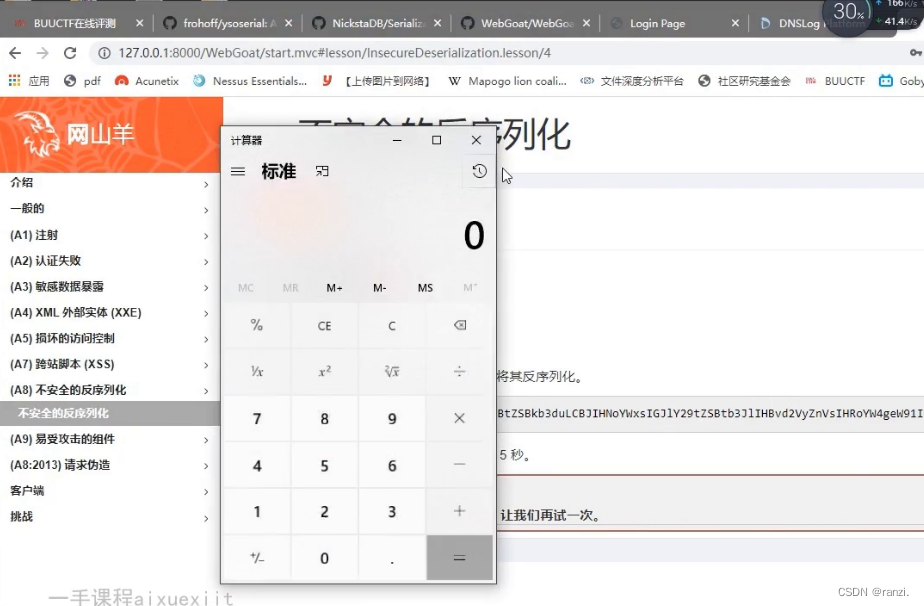
Task: Click digit 8 on calculator
Action: click(x=324, y=419)
